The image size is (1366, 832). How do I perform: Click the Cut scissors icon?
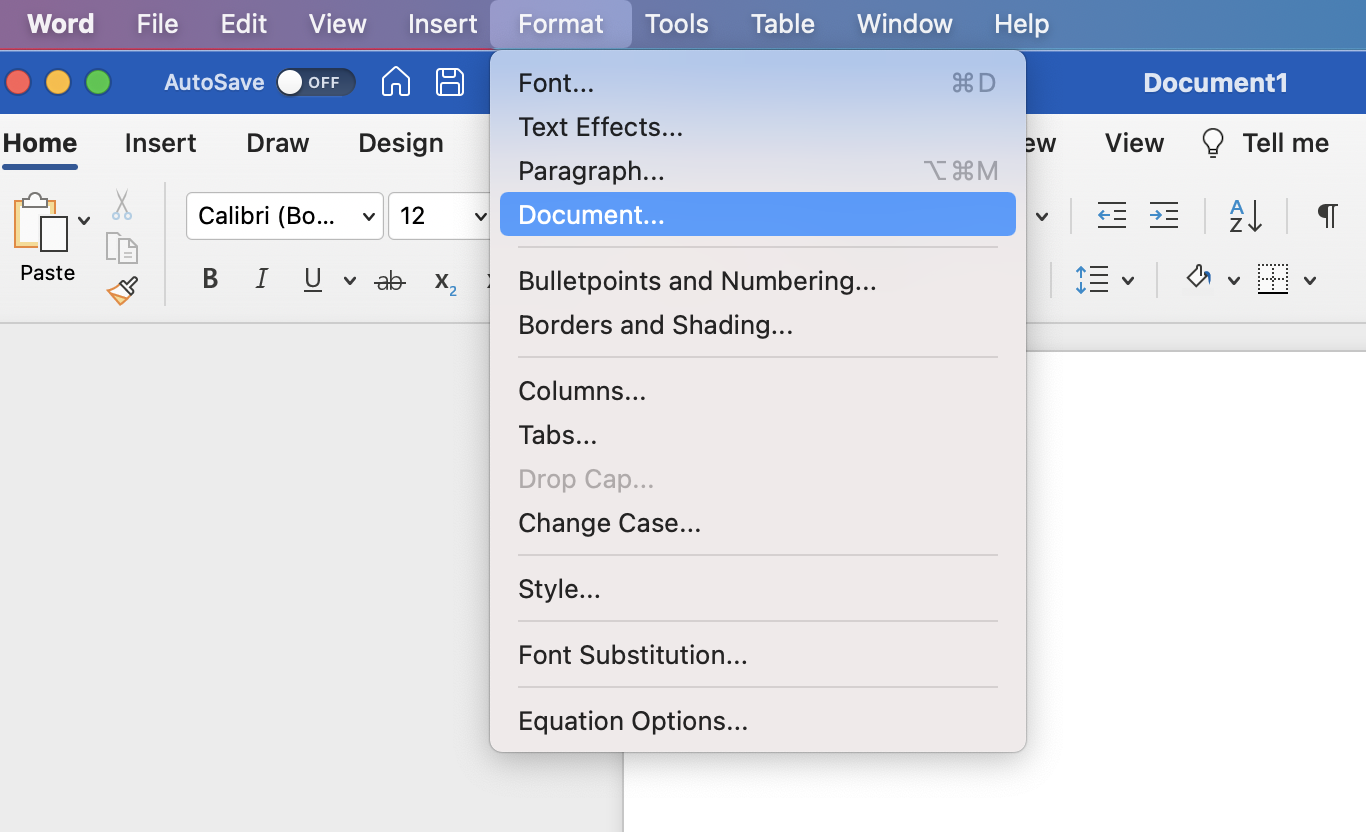(122, 205)
